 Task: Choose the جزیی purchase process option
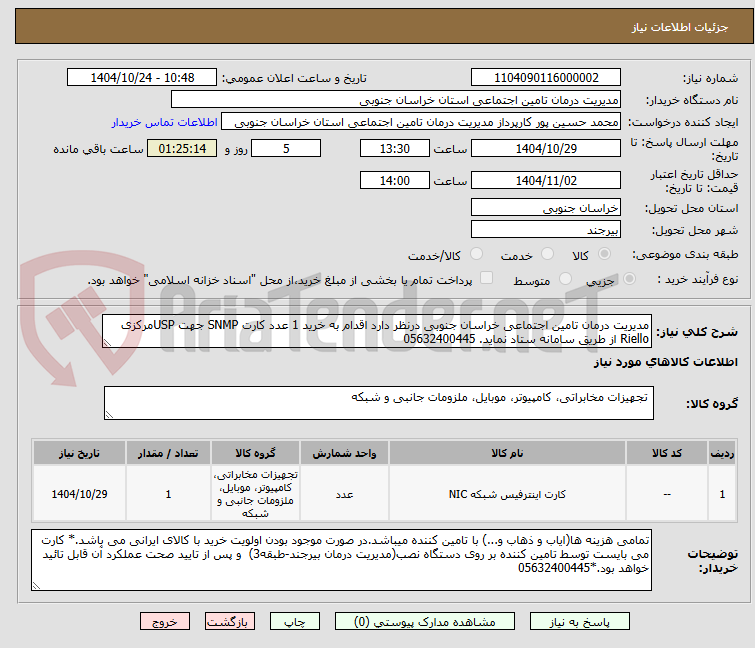[x=629, y=279]
